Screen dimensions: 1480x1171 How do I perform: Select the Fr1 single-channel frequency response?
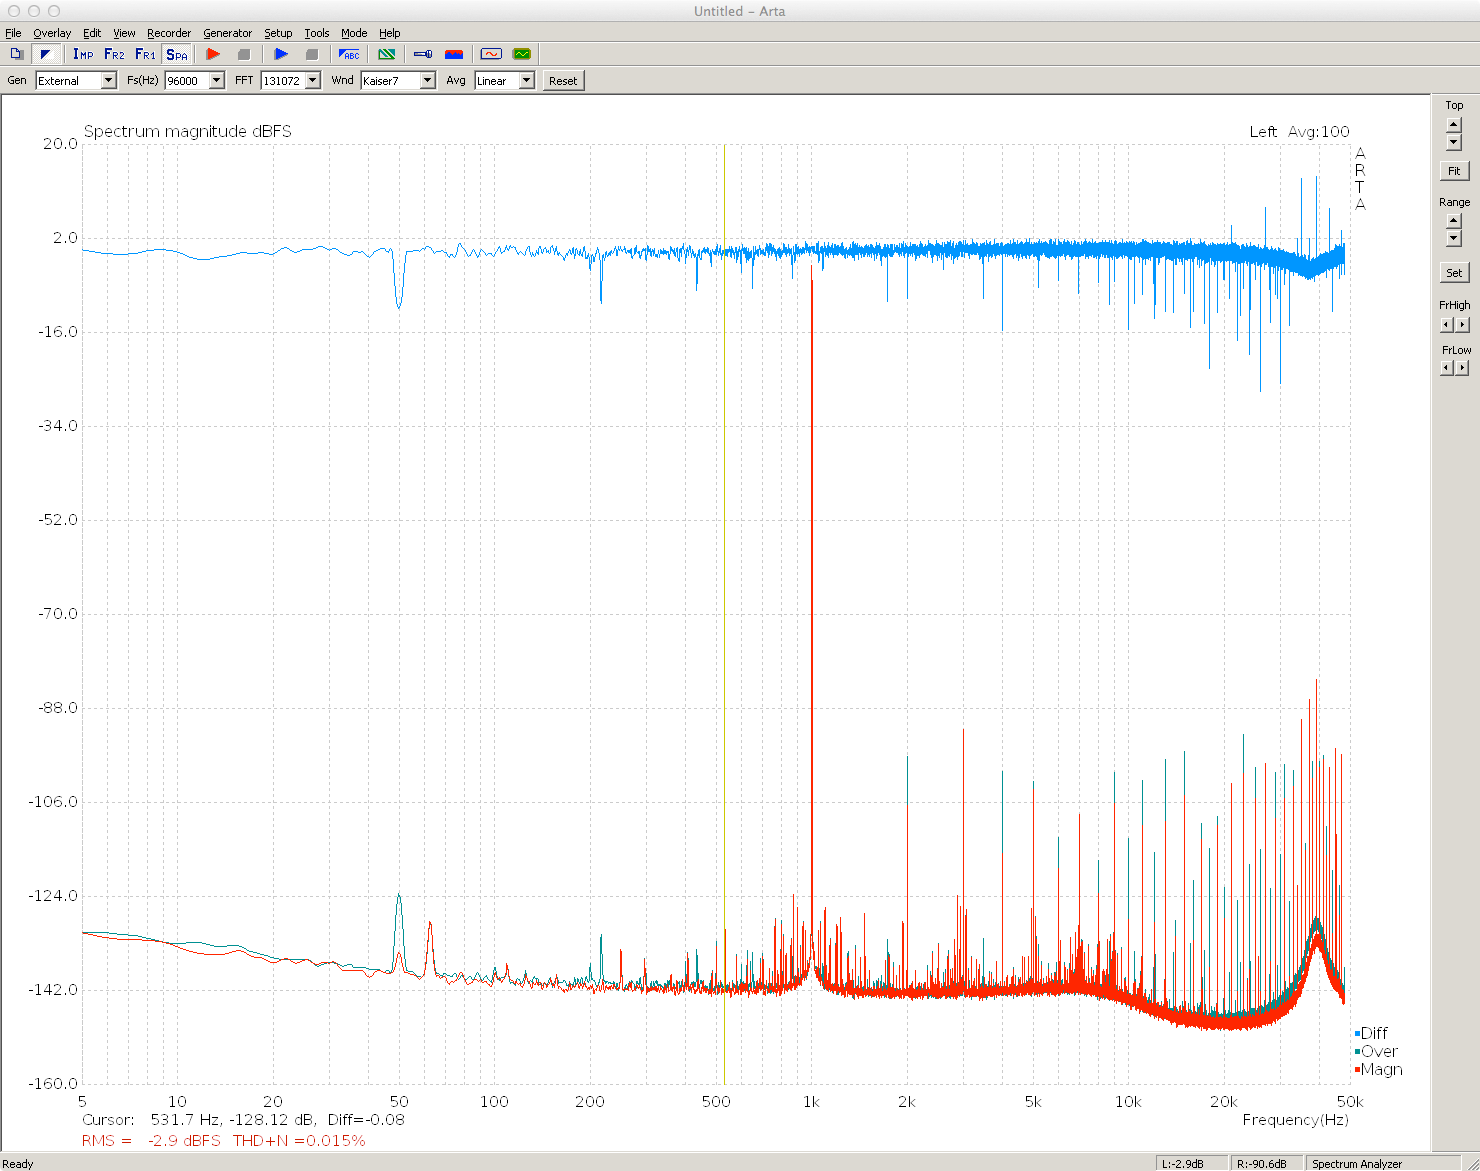tap(145, 54)
